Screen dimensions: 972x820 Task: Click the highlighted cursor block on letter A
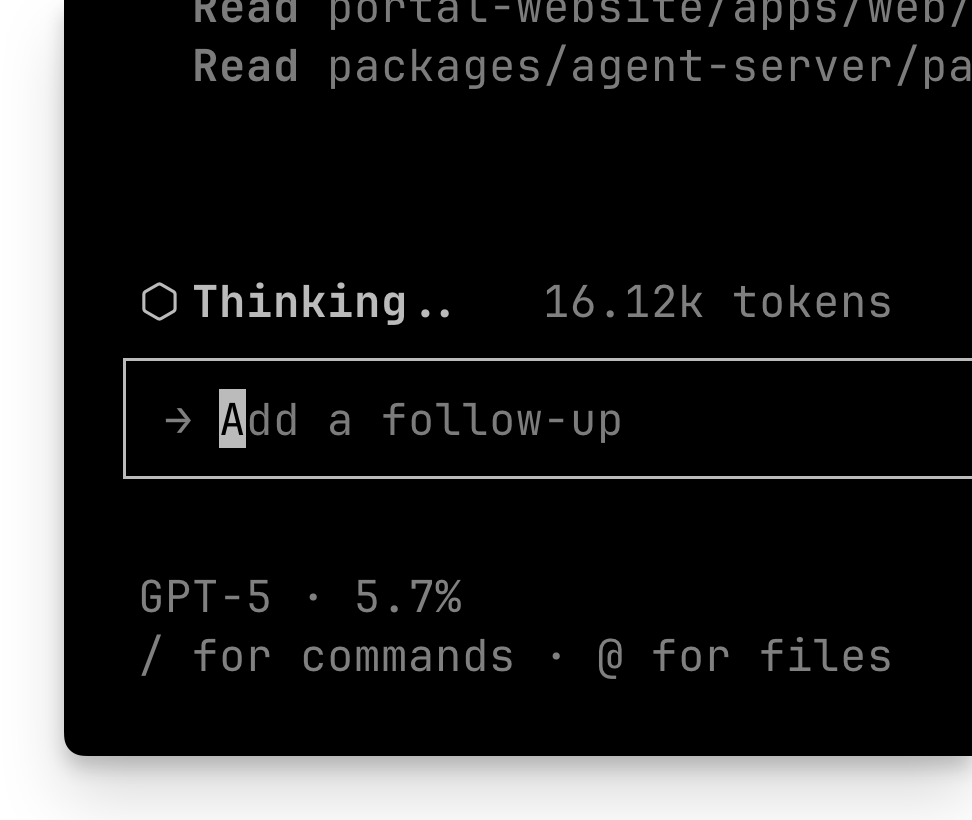[232, 418]
